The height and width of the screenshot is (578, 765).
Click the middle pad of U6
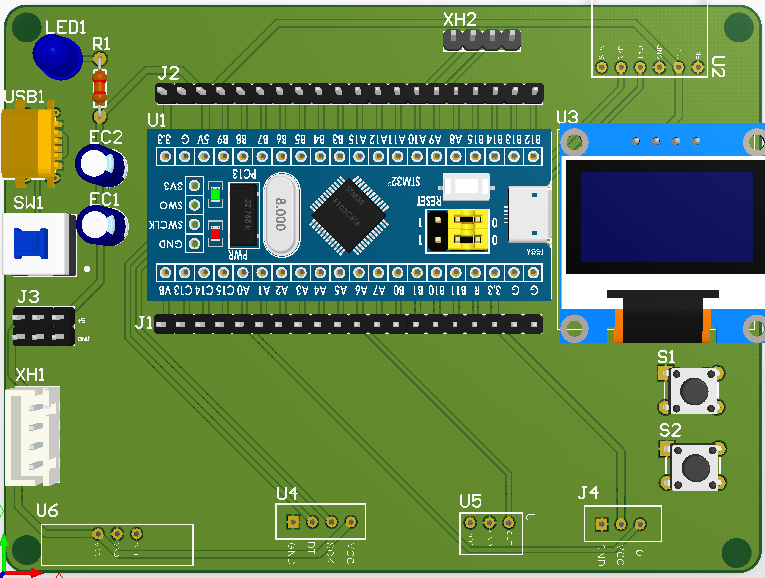pyautogui.click(x=117, y=534)
